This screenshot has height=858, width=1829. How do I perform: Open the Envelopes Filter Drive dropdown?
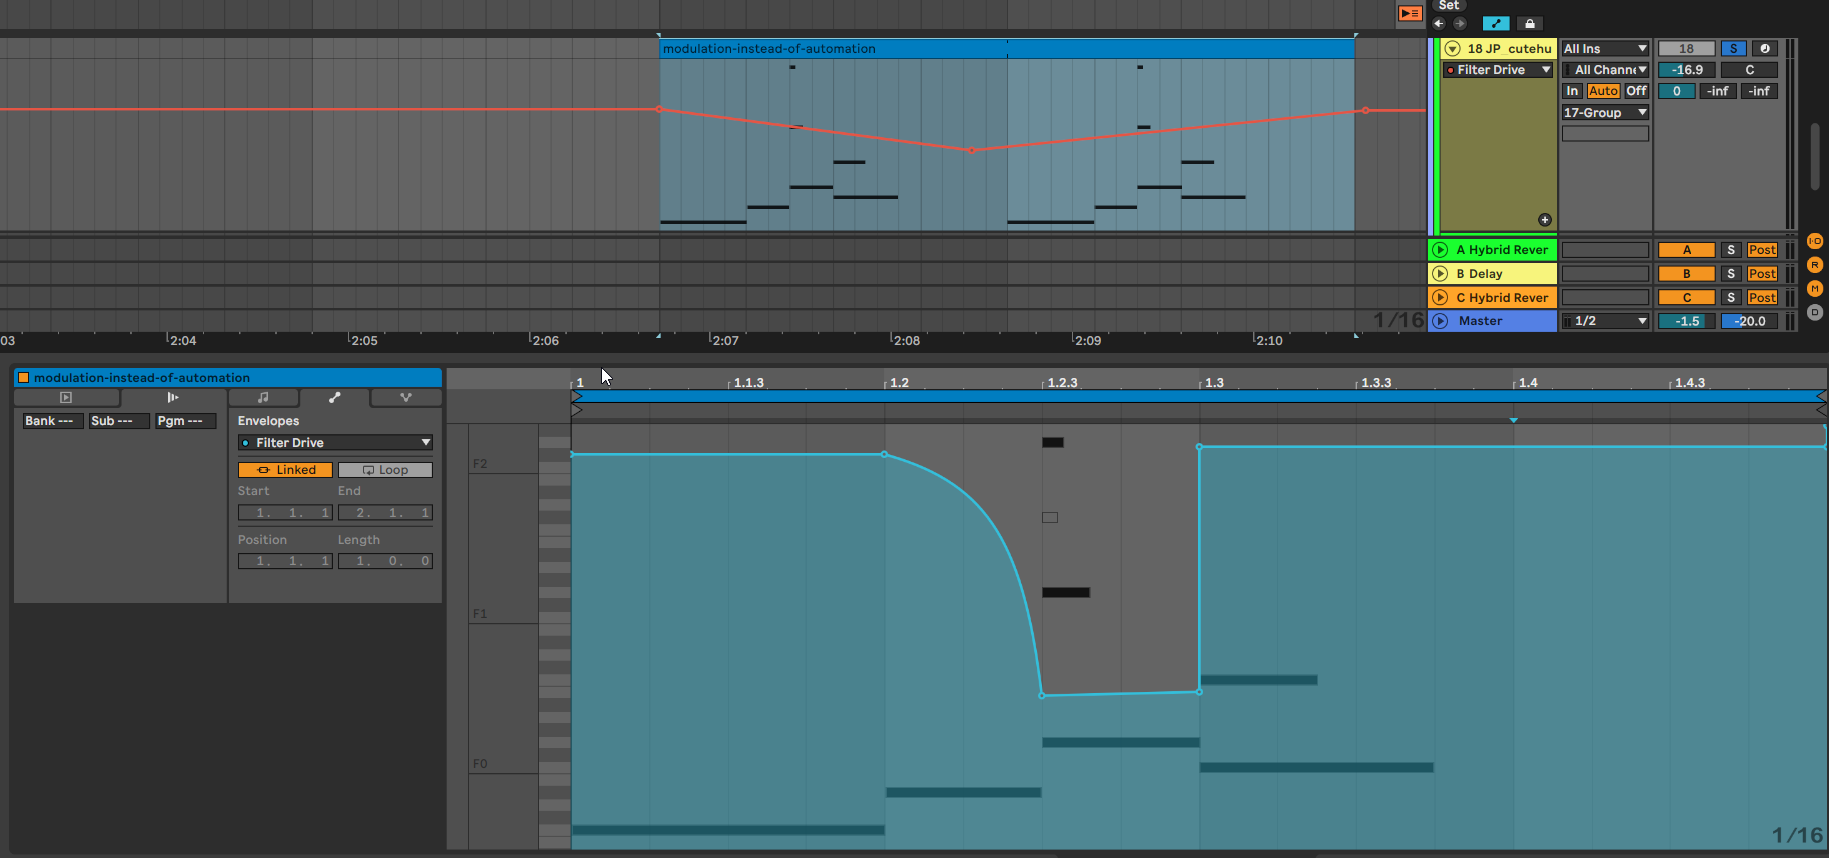[335, 443]
